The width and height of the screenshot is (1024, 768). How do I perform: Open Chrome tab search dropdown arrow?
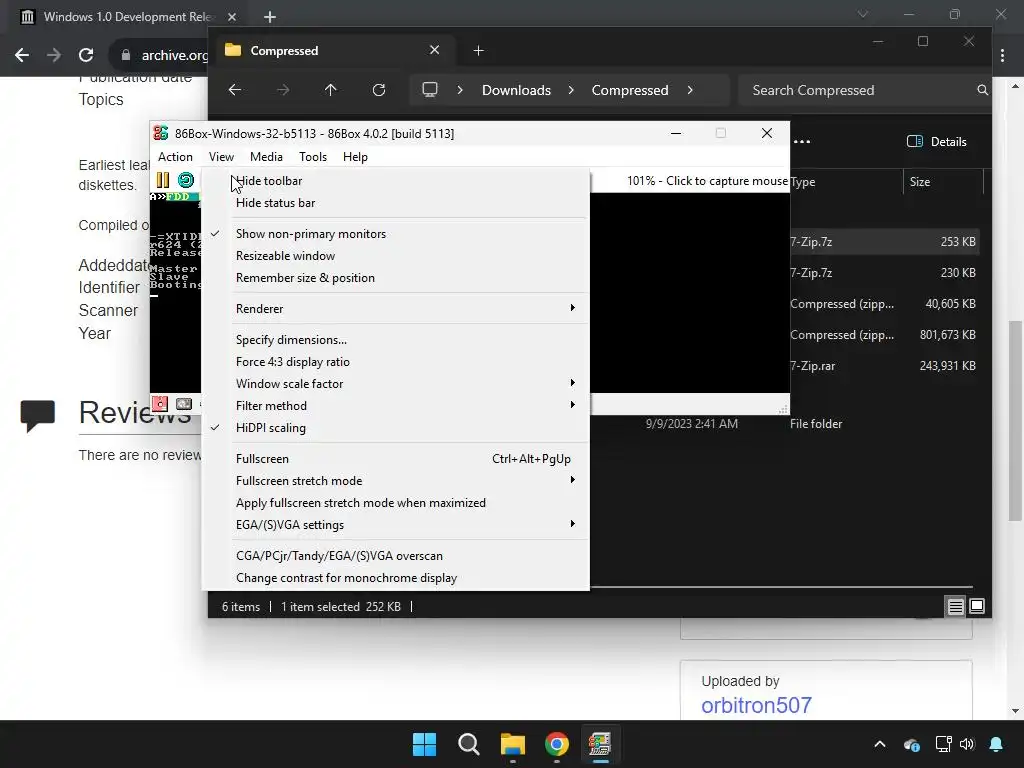coord(863,14)
